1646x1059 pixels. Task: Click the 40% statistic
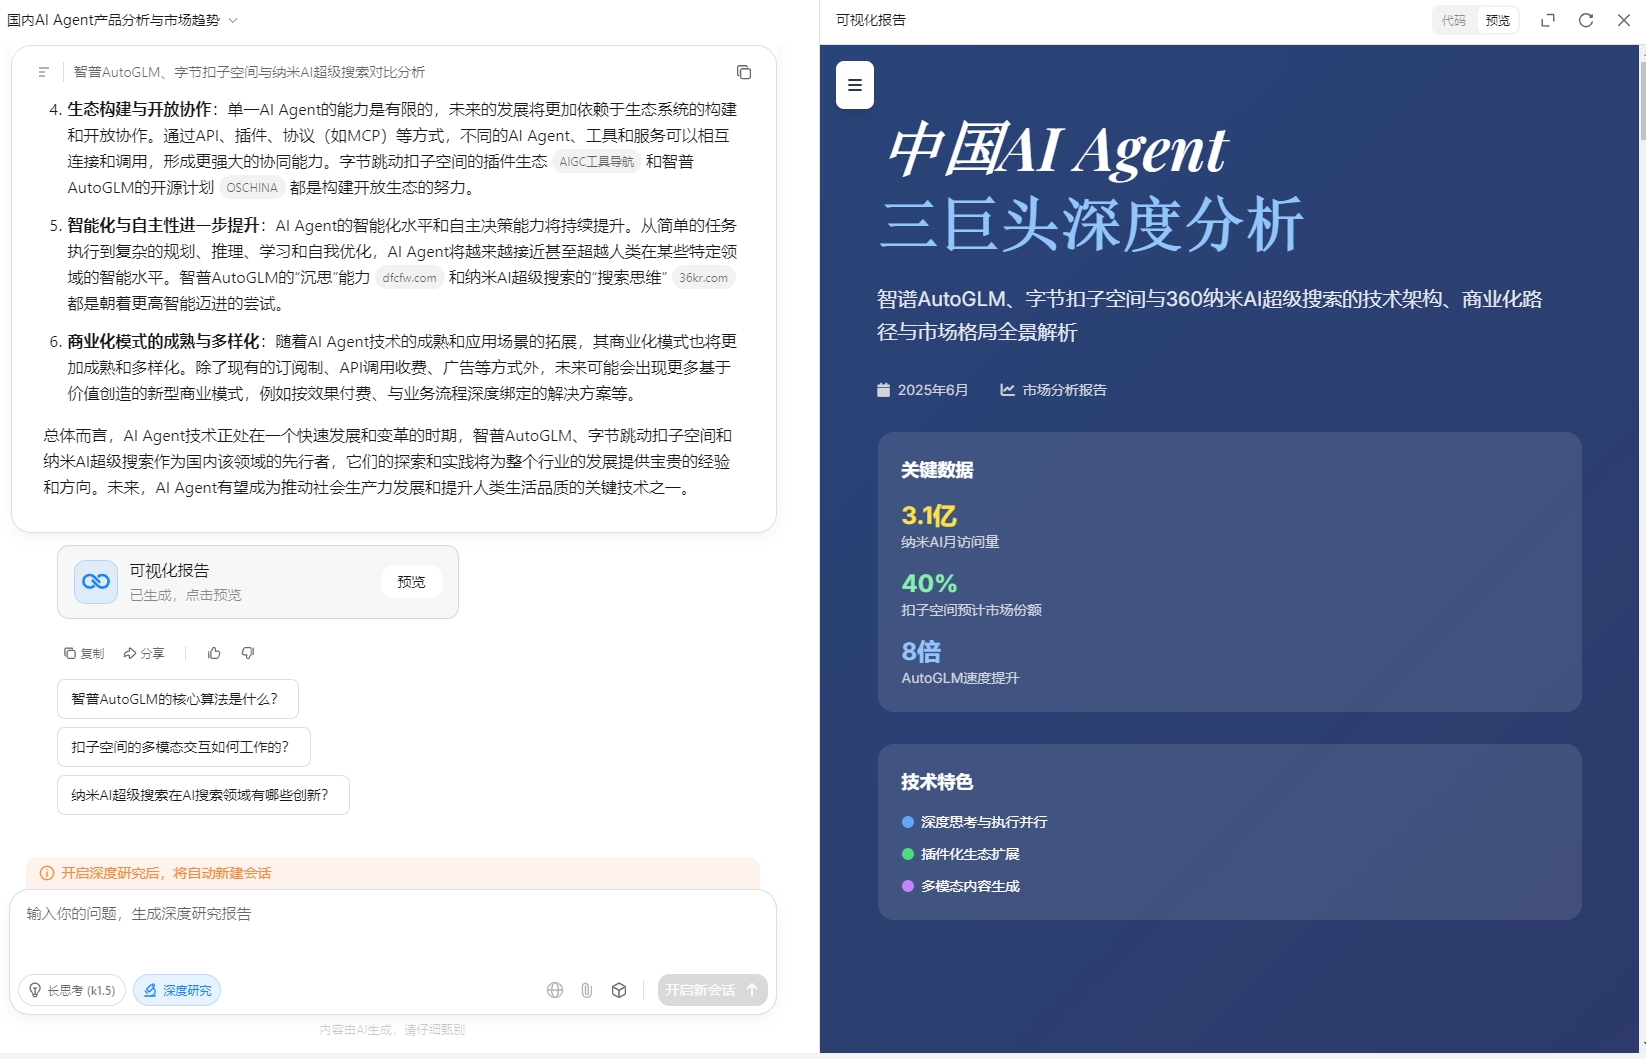929,583
